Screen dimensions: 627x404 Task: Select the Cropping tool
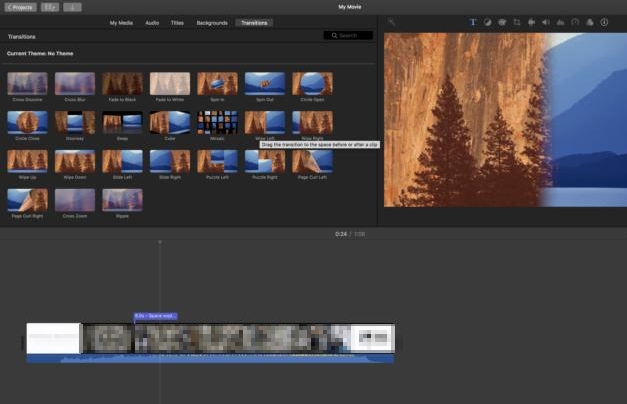tap(517, 22)
